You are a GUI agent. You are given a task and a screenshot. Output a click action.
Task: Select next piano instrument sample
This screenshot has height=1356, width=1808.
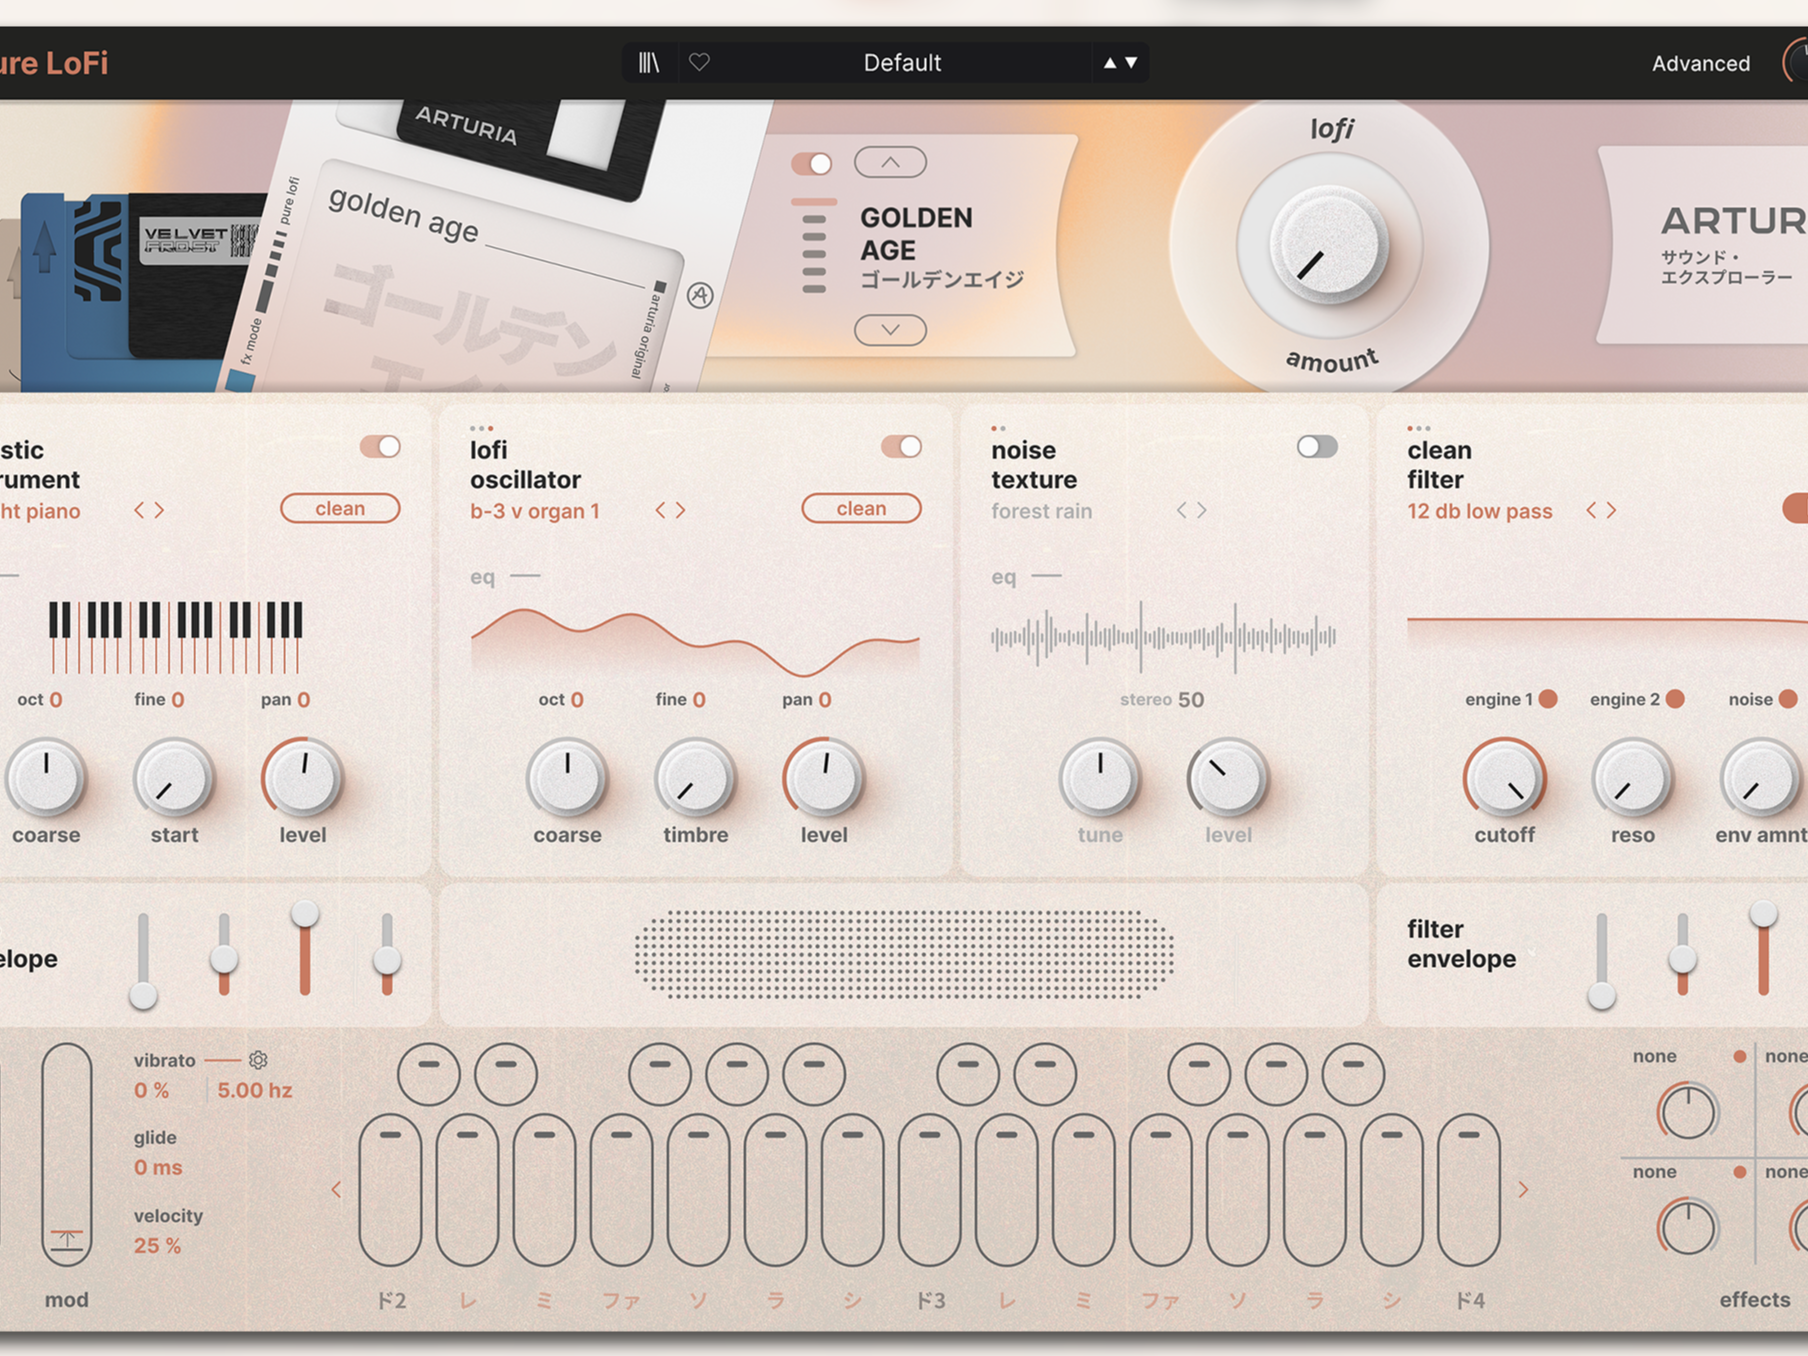point(159,511)
